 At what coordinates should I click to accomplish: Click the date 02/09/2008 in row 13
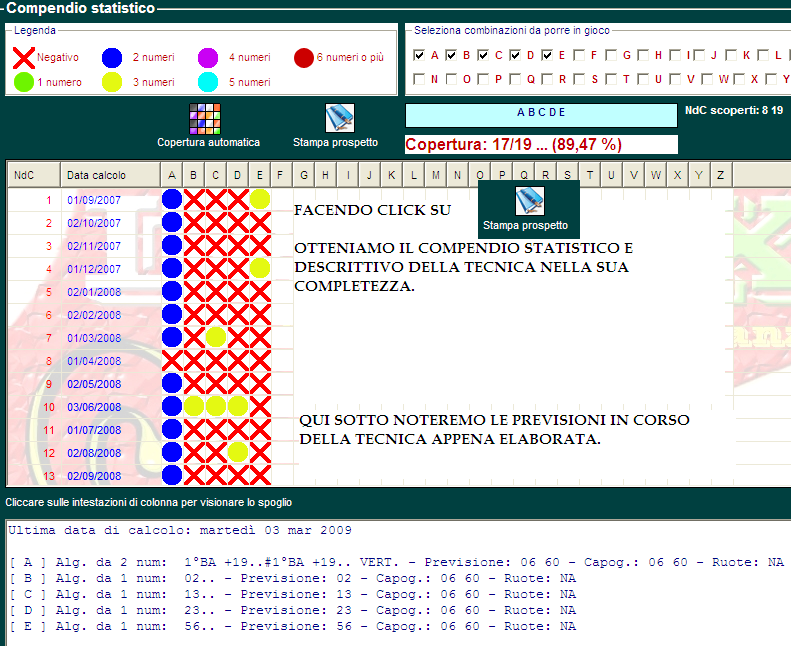tap(94, 476)
